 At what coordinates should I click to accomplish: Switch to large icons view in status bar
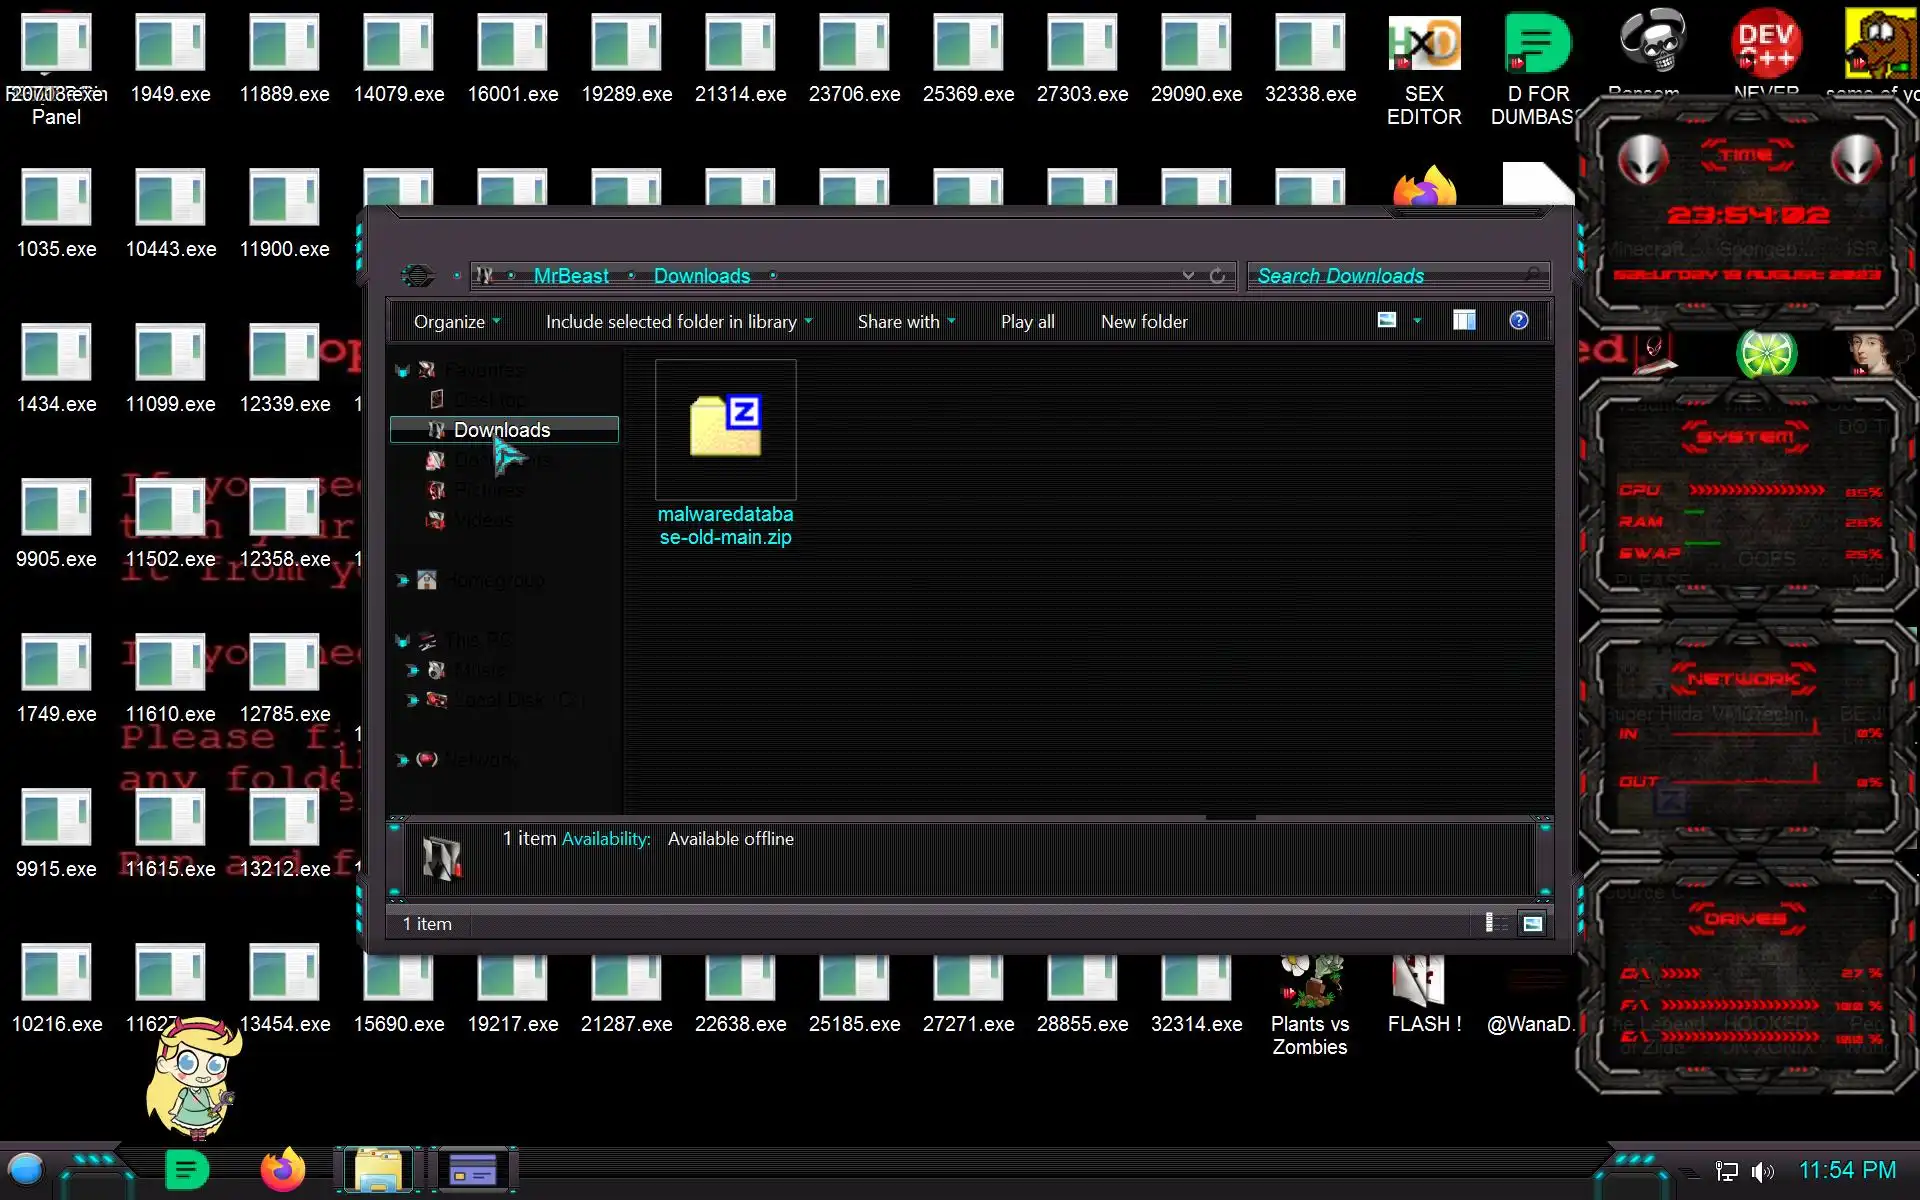pos(1532,923)
